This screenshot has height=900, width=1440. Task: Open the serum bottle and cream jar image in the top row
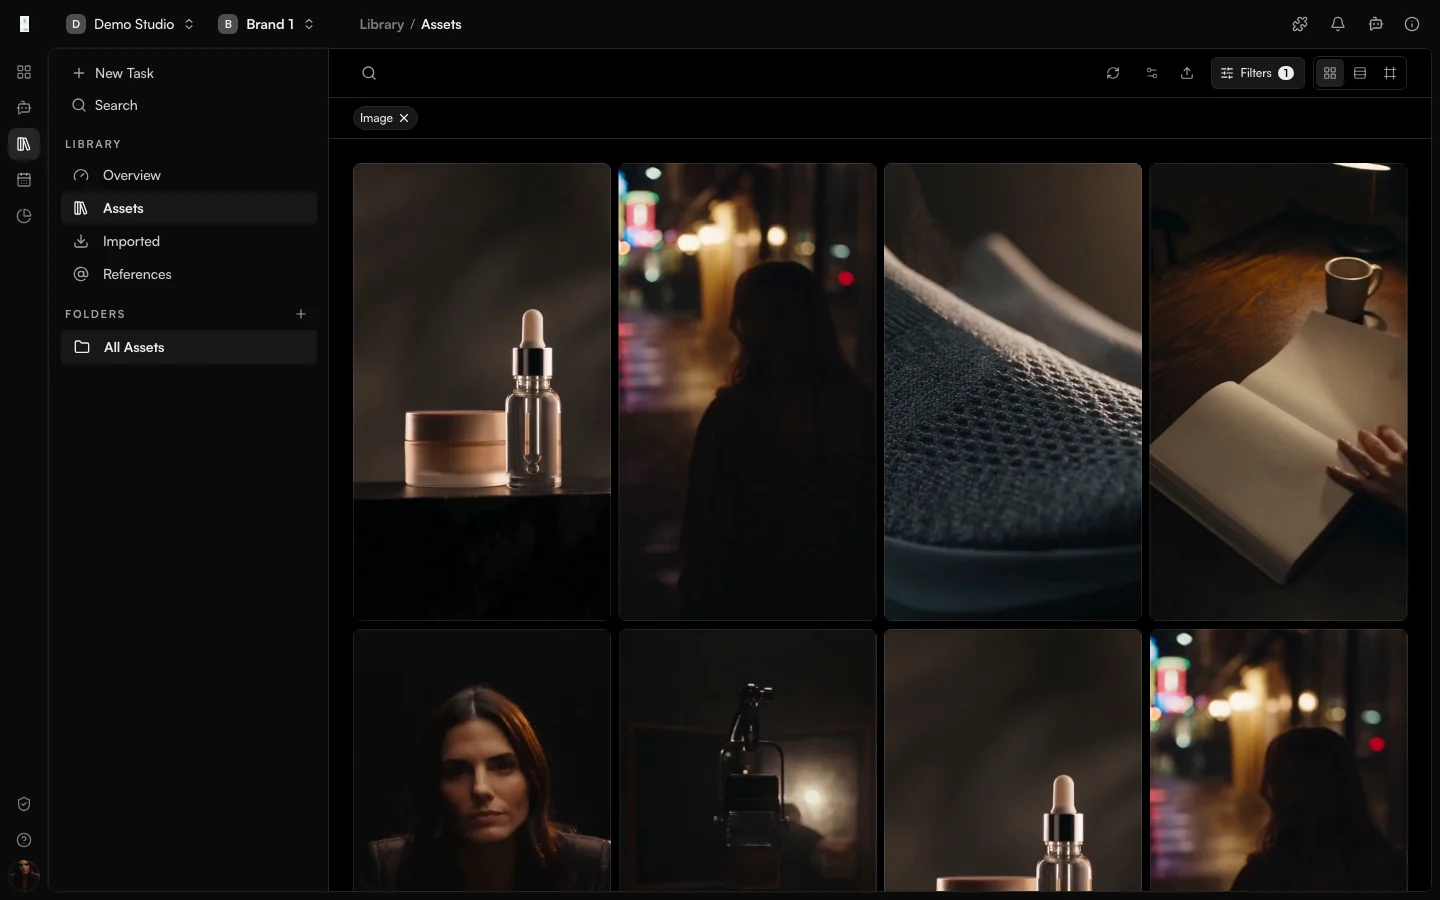(x=482, y=392)
